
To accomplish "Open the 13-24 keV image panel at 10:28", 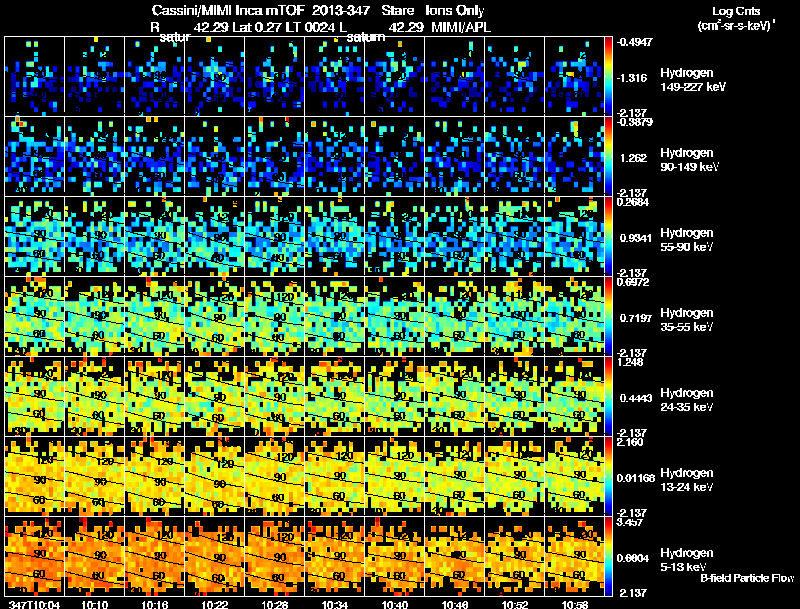I will tap(274, 476).
